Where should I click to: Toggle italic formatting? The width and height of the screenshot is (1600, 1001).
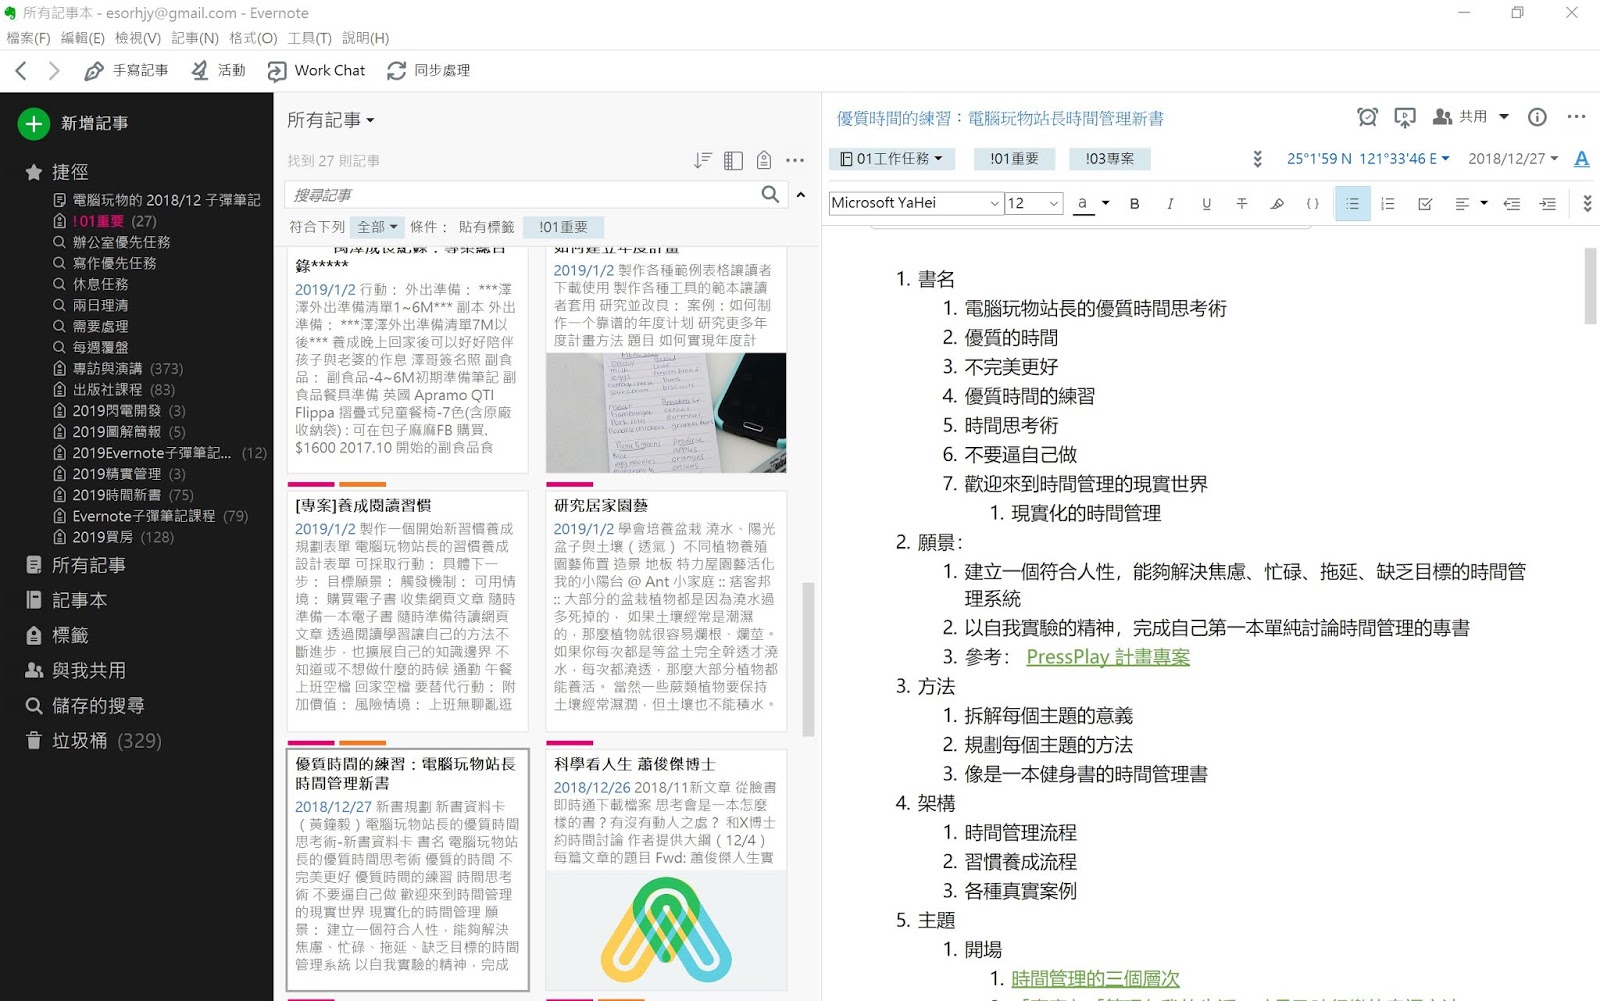[1170, 203]
